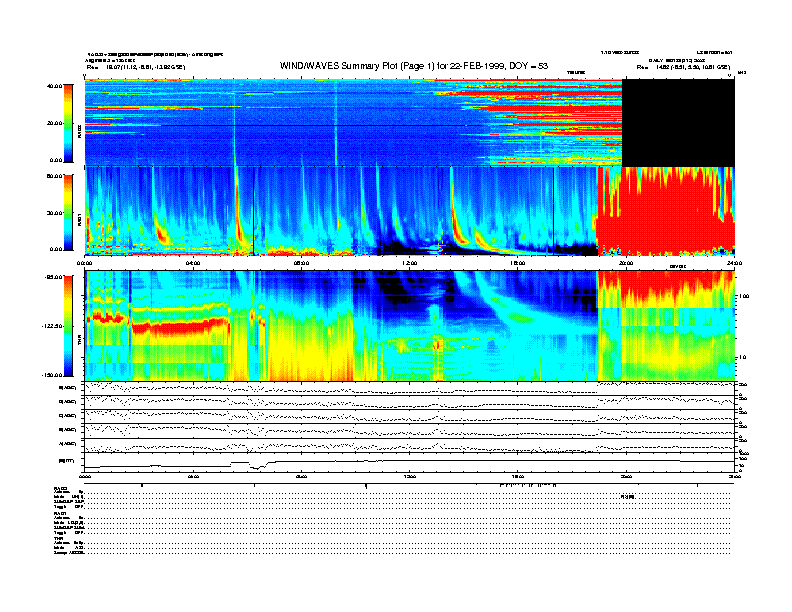The width and height of the screenshot is (792, 612).
Task: Click the RAD1 spectrogram's color scale bar
Action: tap(68, 212)
